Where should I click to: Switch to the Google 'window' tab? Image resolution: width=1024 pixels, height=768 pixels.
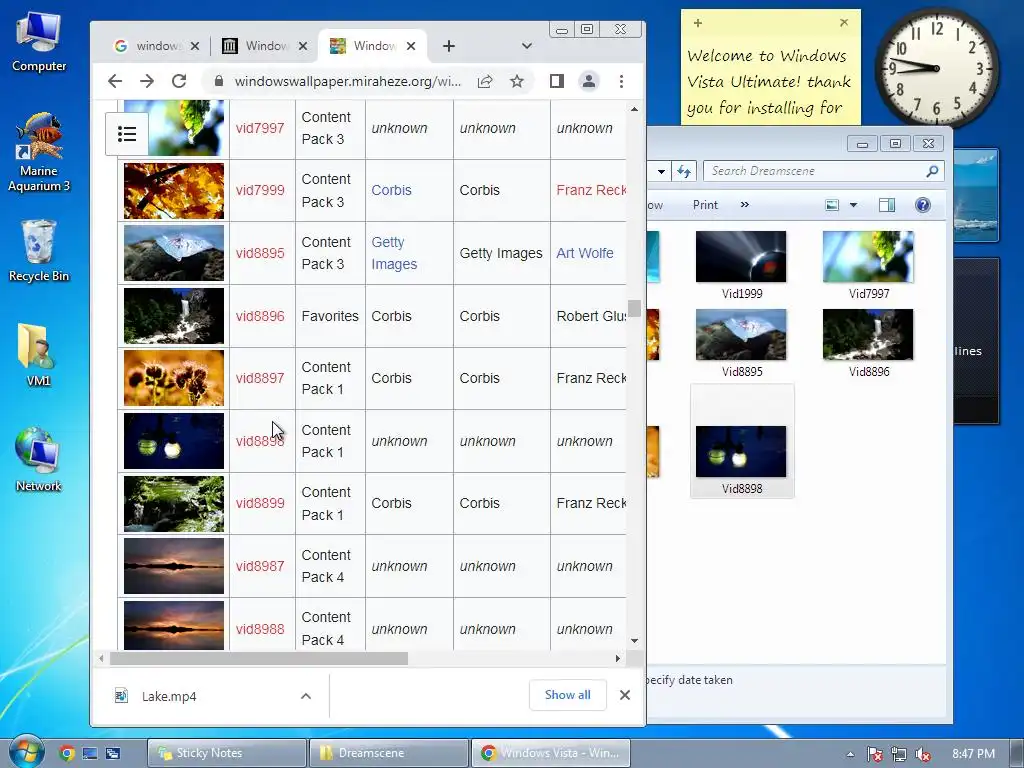[x=155, y=46]
